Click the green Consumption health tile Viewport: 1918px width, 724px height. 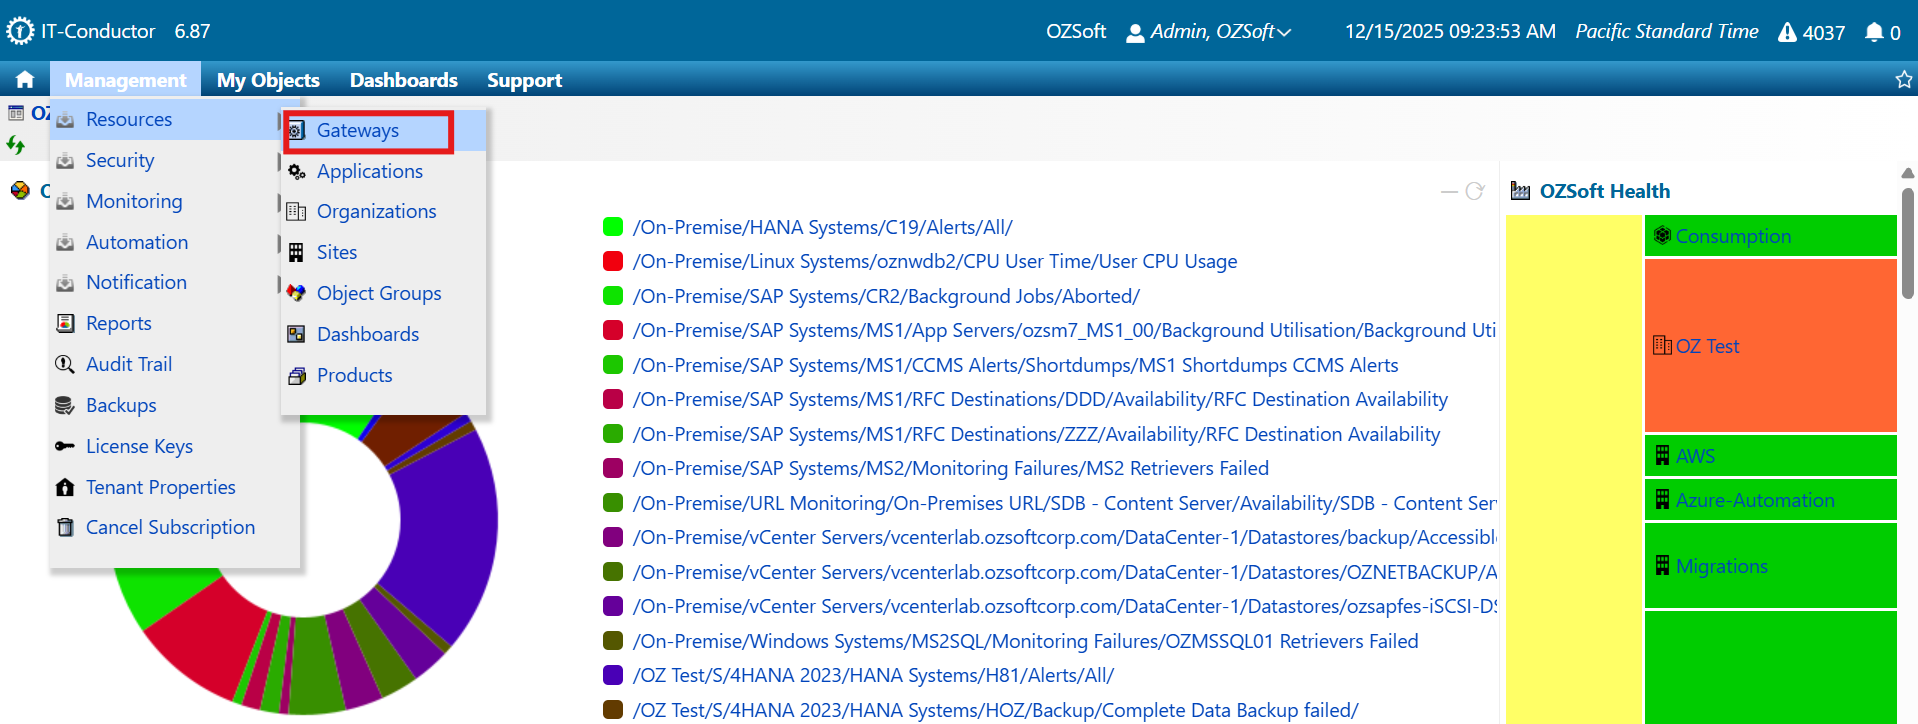tap(1770, 236)
